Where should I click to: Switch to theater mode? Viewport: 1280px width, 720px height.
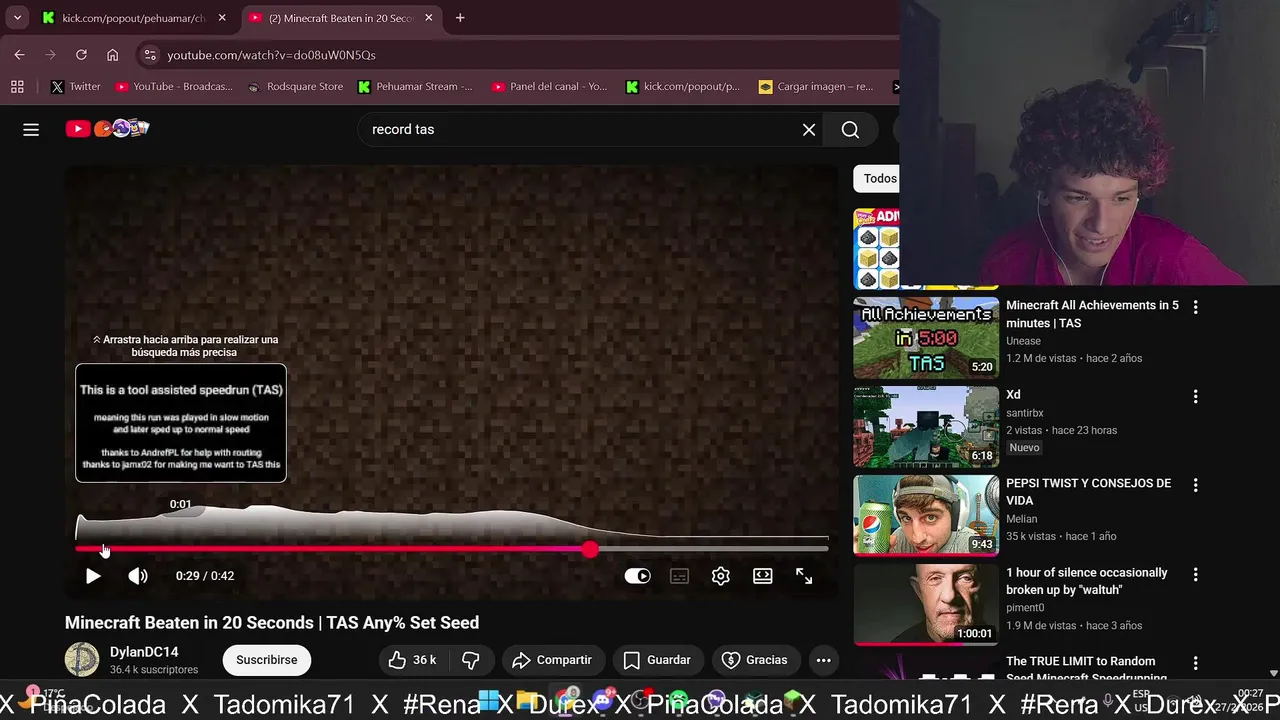pyautogui.click(x=763, y=576)
